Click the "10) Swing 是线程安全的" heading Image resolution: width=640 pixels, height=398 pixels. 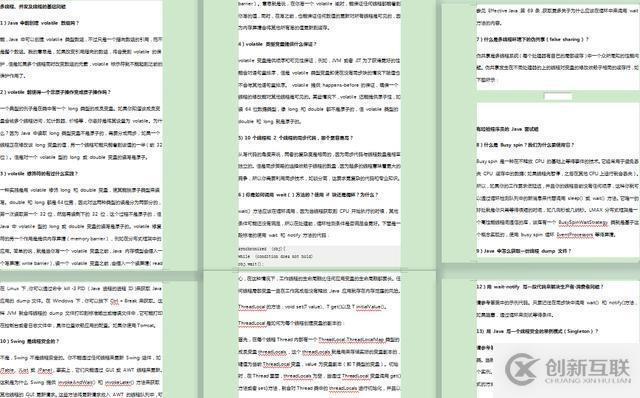[29, 341]
